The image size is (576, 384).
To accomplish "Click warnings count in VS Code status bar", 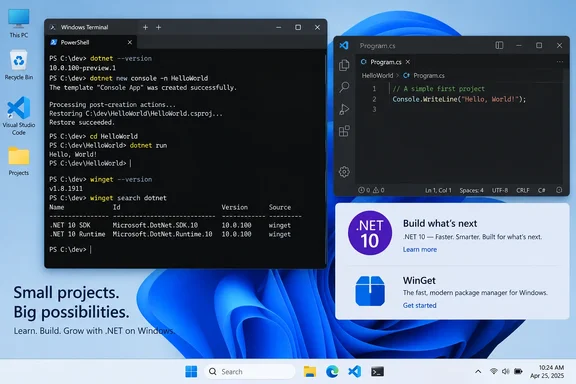I will pyautogui.click(x=379, y=190).
